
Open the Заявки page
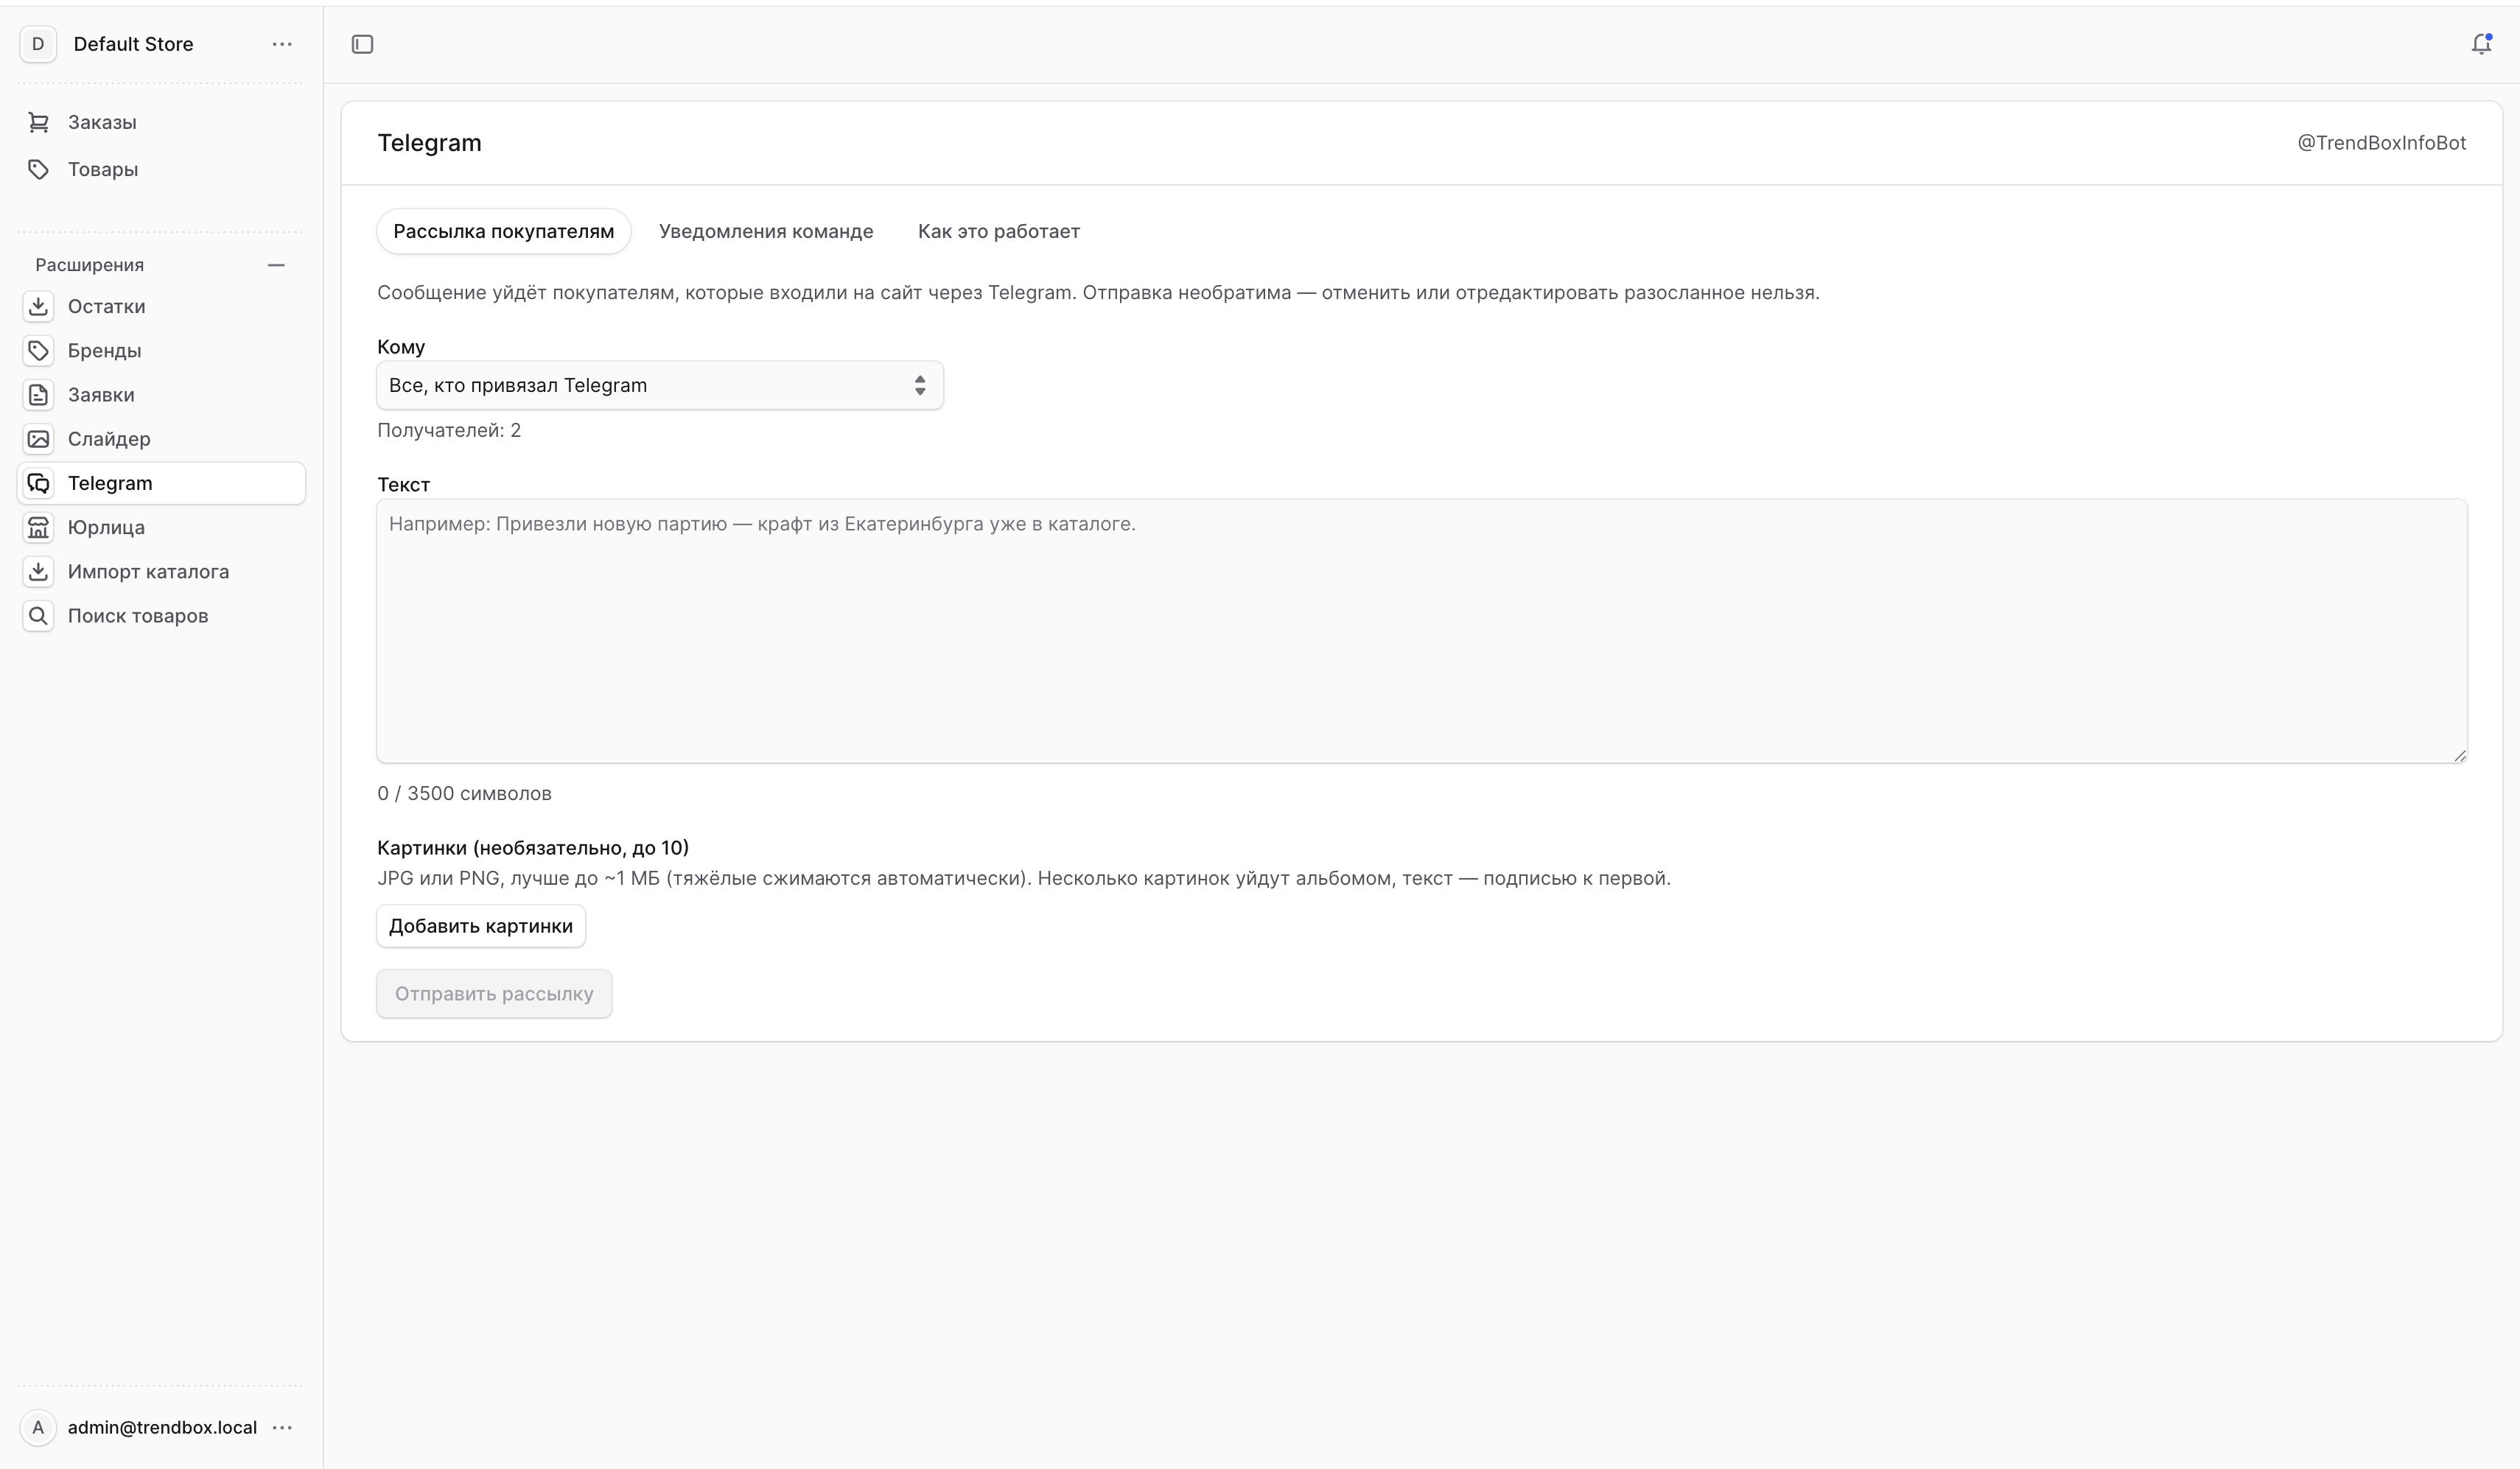click(x=161, y=395)
